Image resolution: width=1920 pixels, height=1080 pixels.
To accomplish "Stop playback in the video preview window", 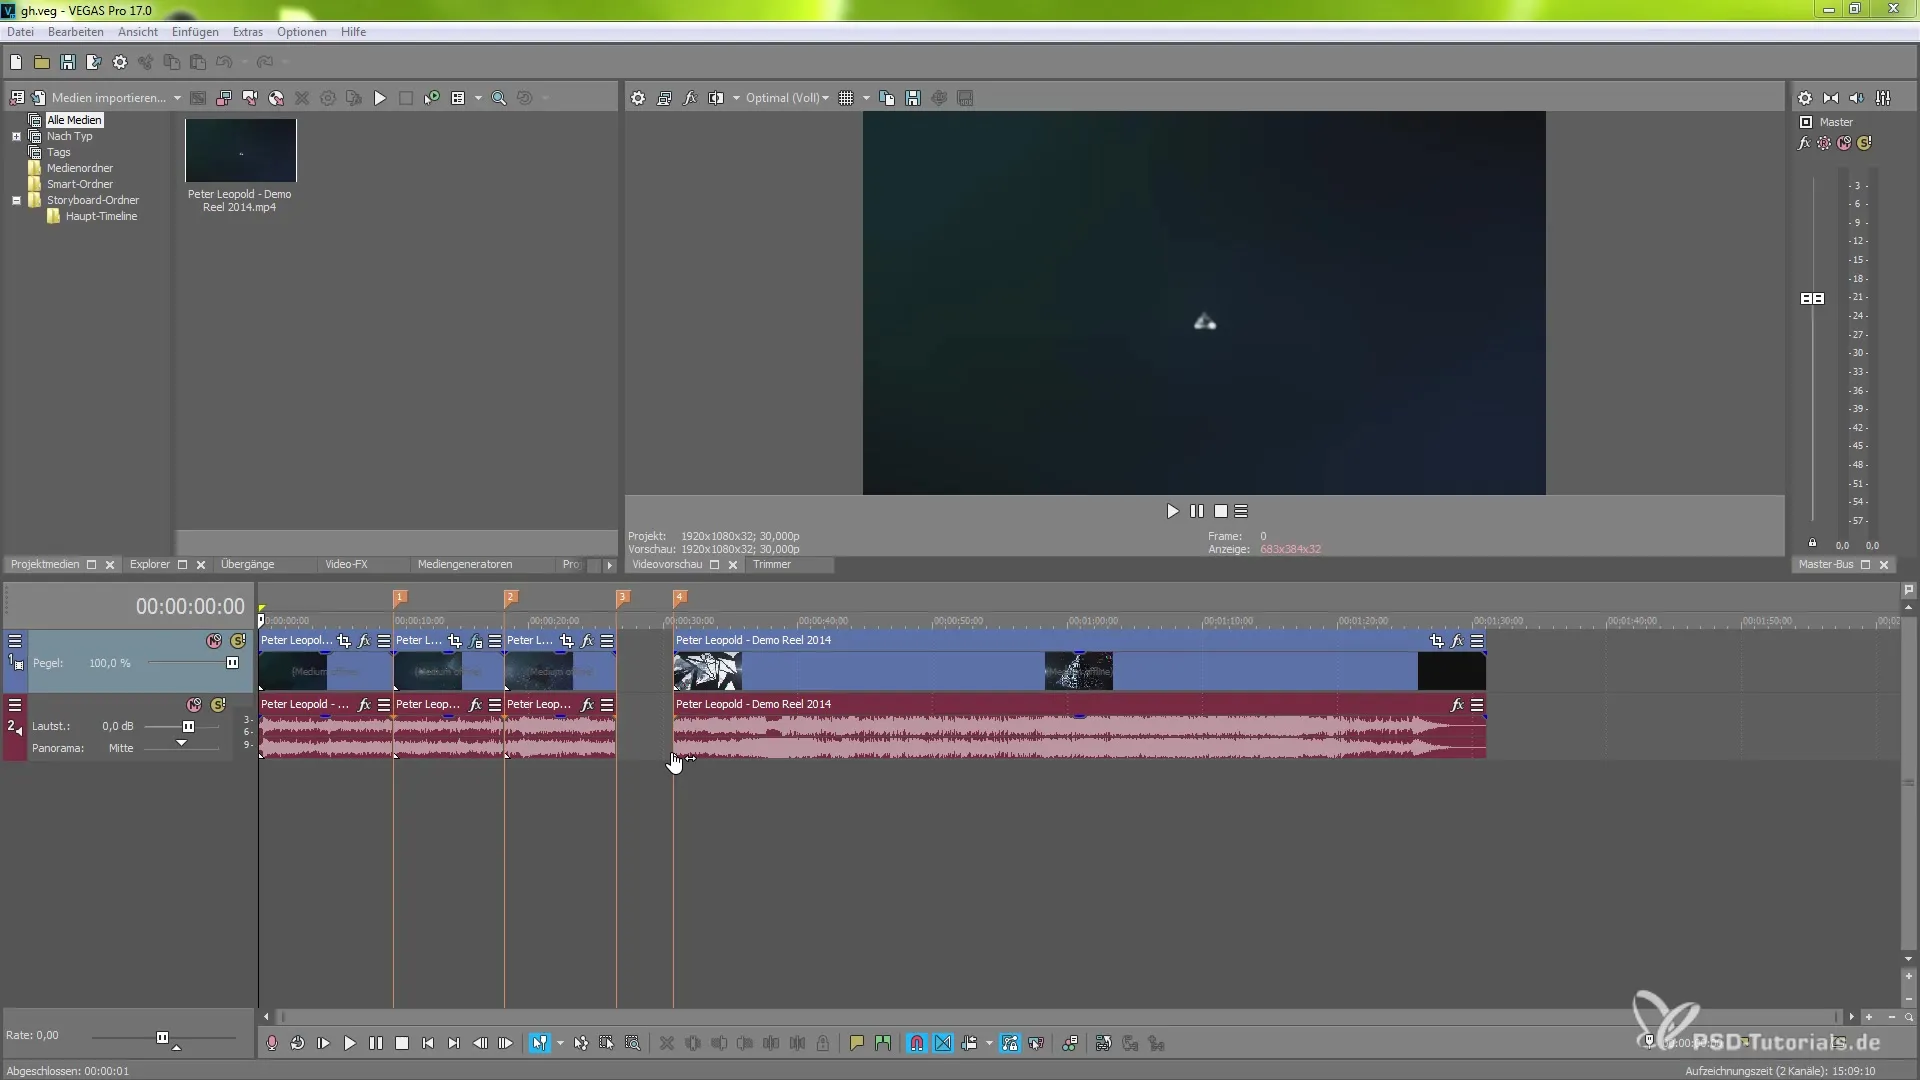I will pyautogui.click(x=1221, y=511).
